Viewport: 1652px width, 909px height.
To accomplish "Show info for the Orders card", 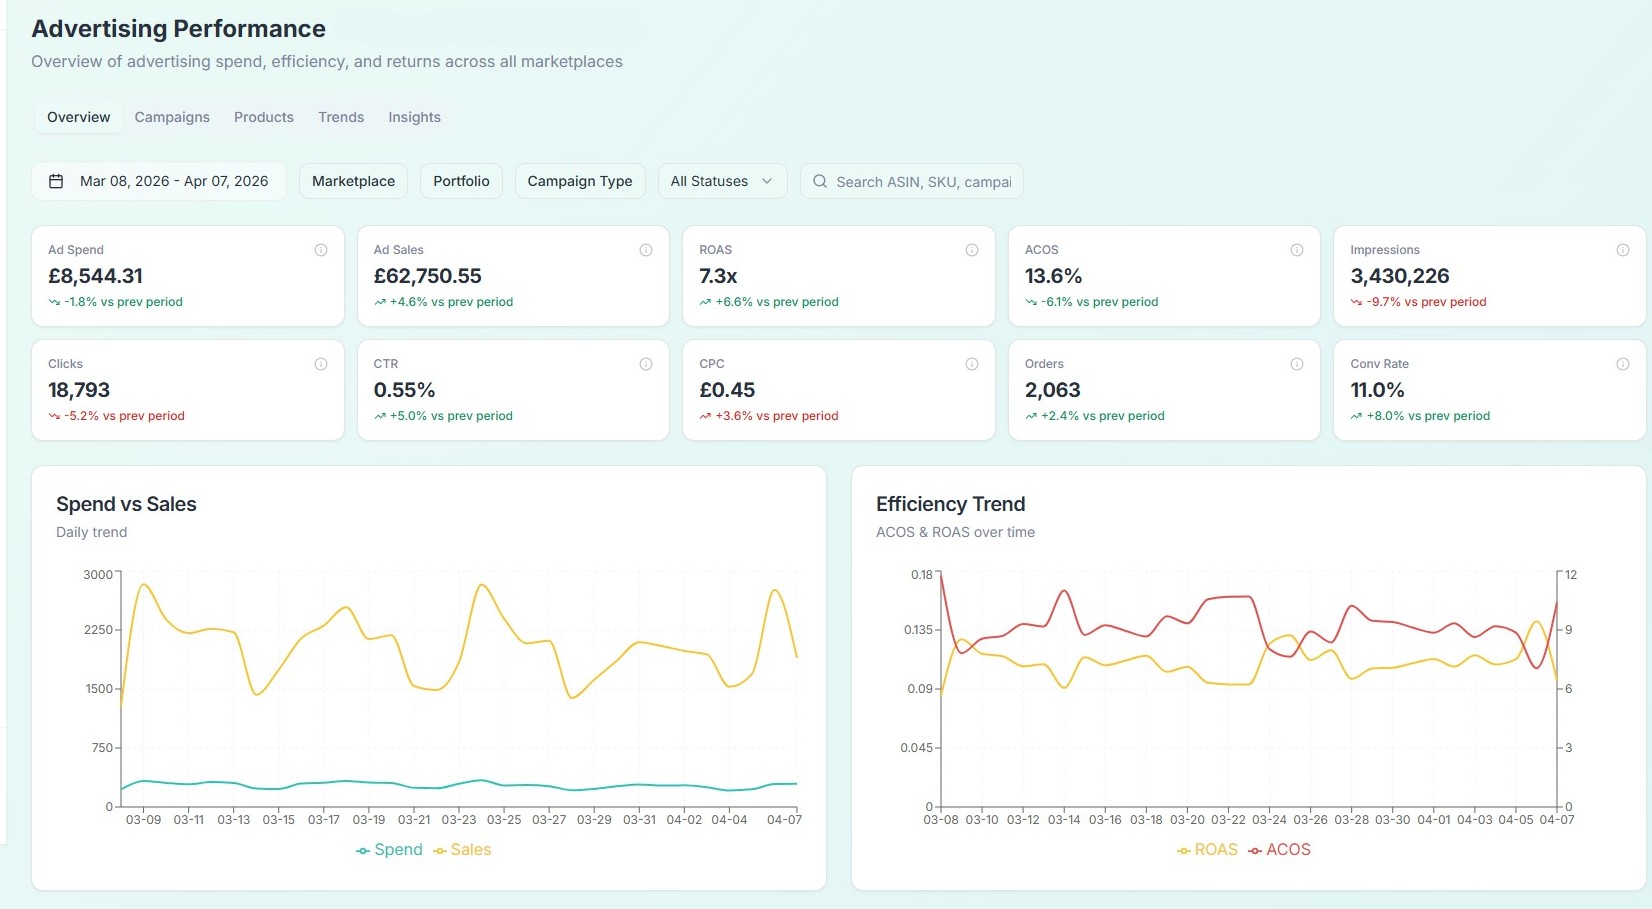I will point(1297,364).
